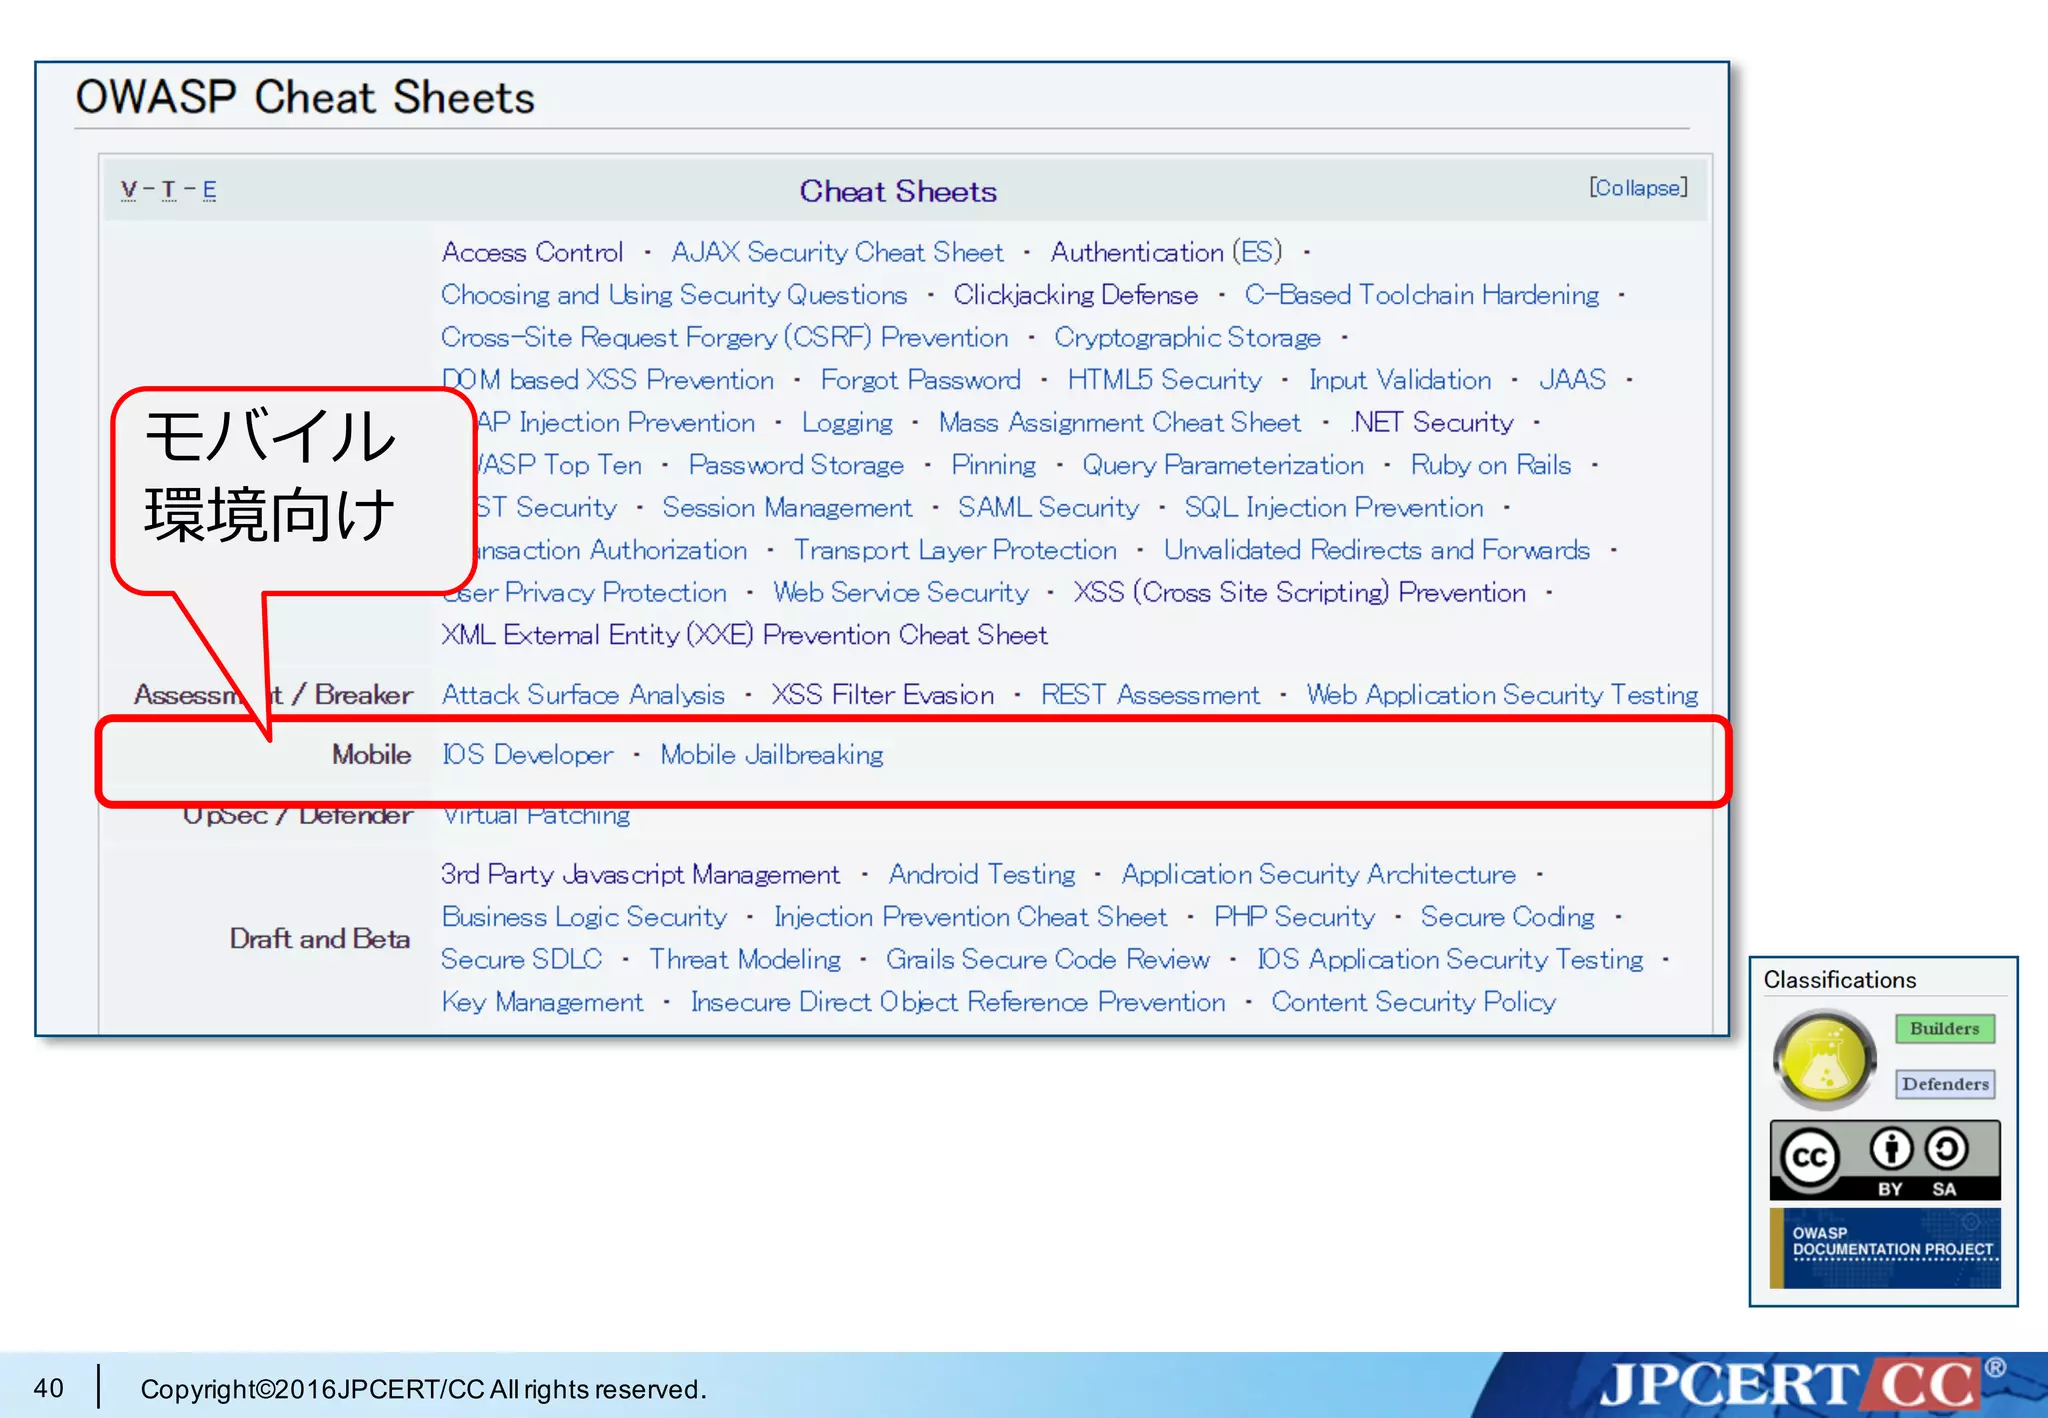Click the green Builders classification badge
Image resolution: width=2048 pixels, height=1418 pixels.
point(1943,1028)
